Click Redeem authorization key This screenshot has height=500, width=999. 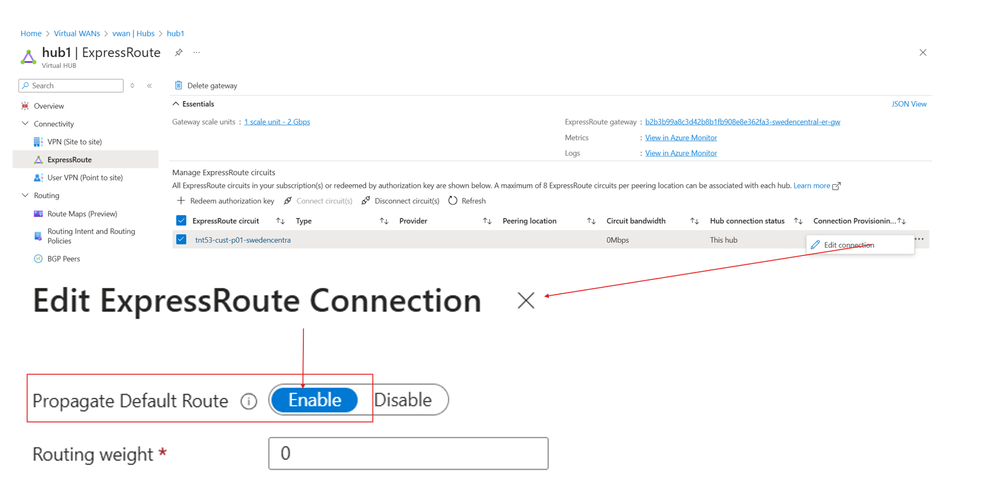click(226, 201)
